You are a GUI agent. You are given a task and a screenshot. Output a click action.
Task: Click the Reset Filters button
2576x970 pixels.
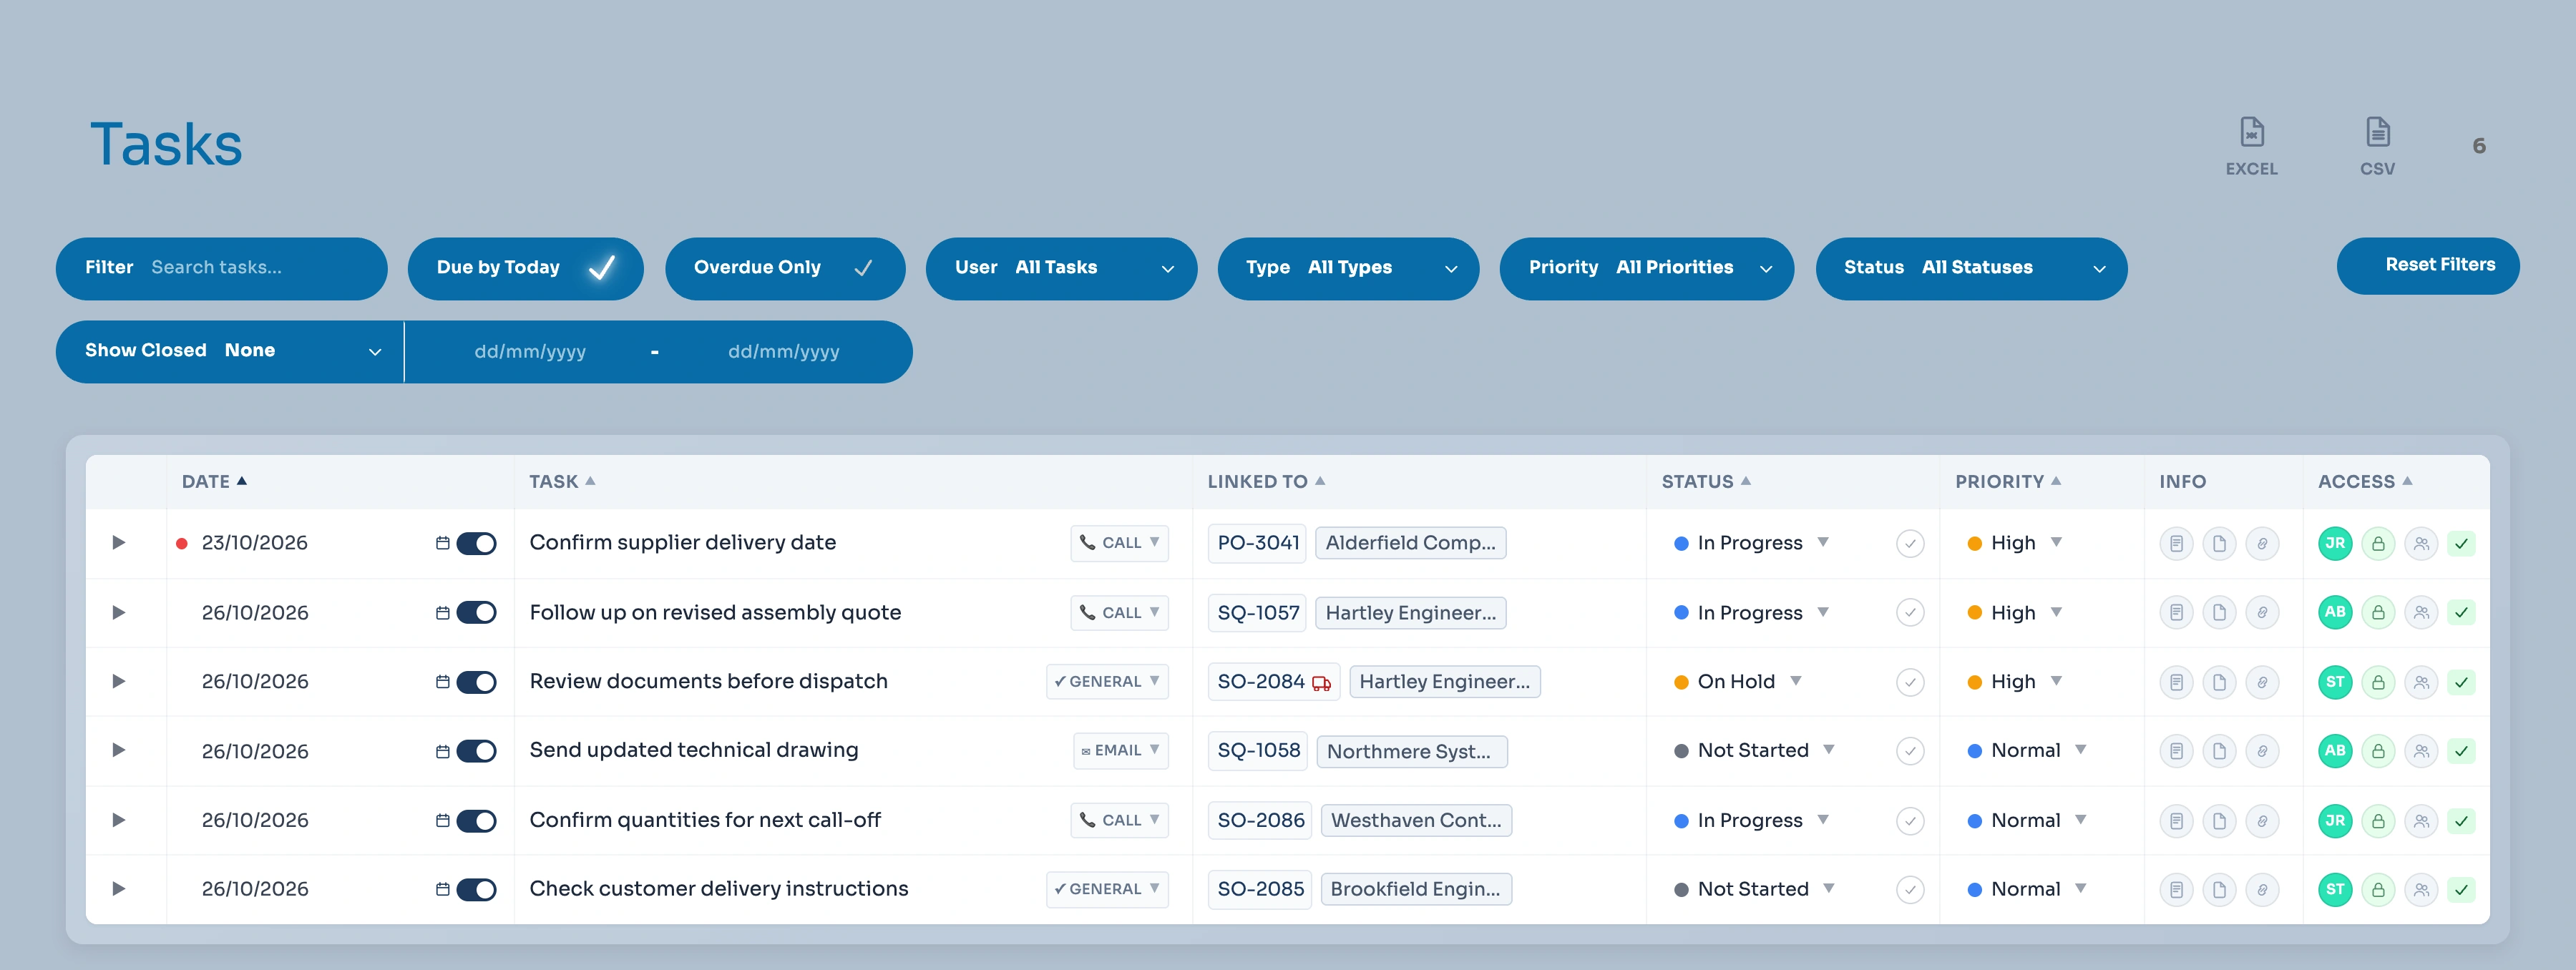click(2428, 266)
